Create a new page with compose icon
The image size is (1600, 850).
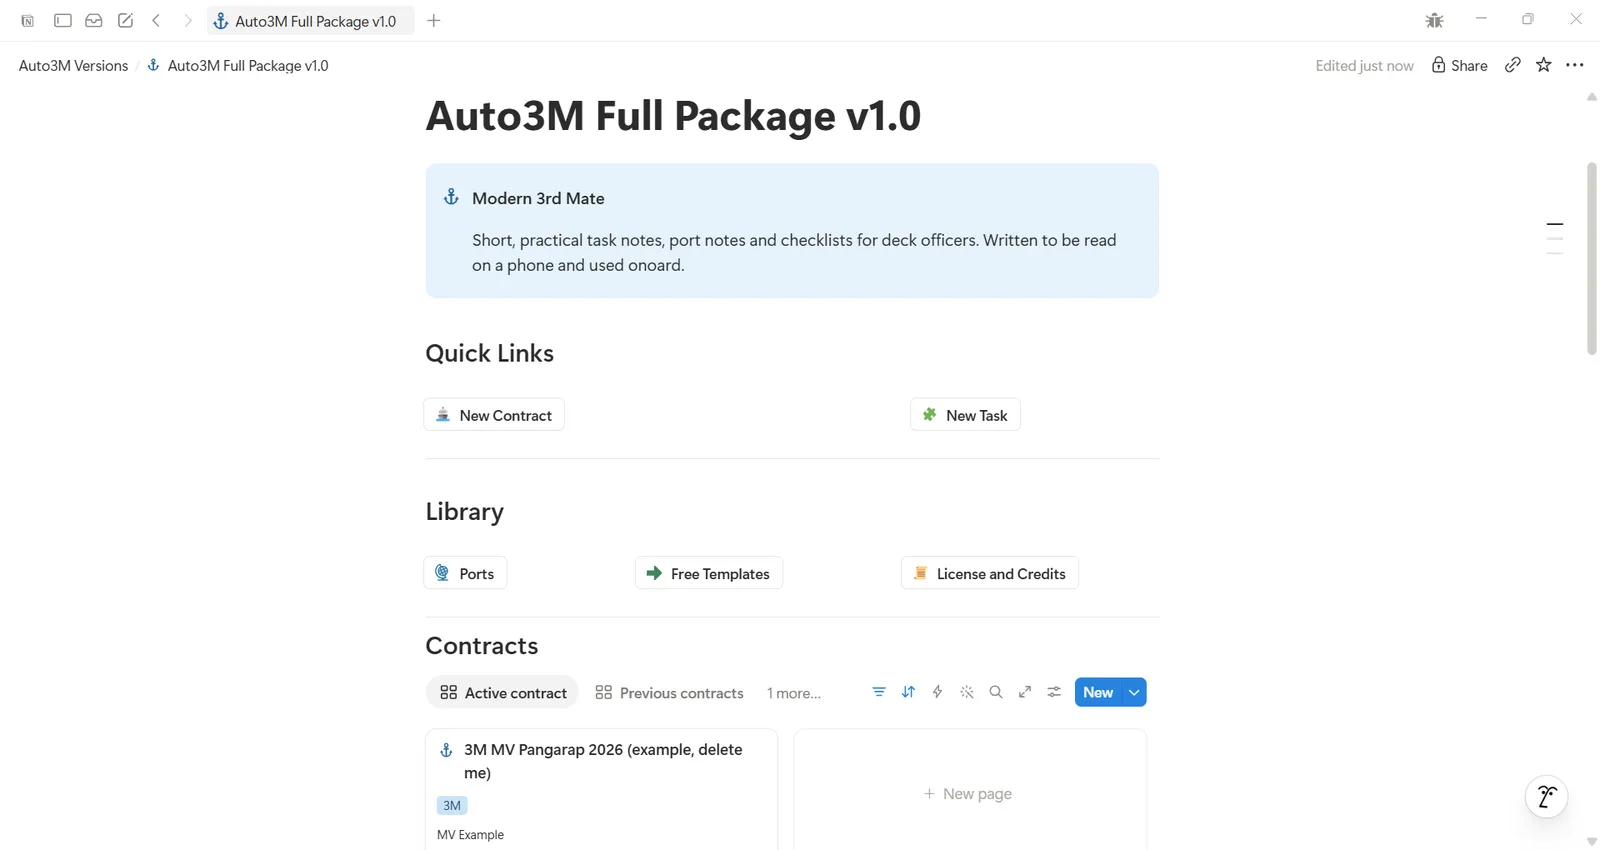pos(125,20)
